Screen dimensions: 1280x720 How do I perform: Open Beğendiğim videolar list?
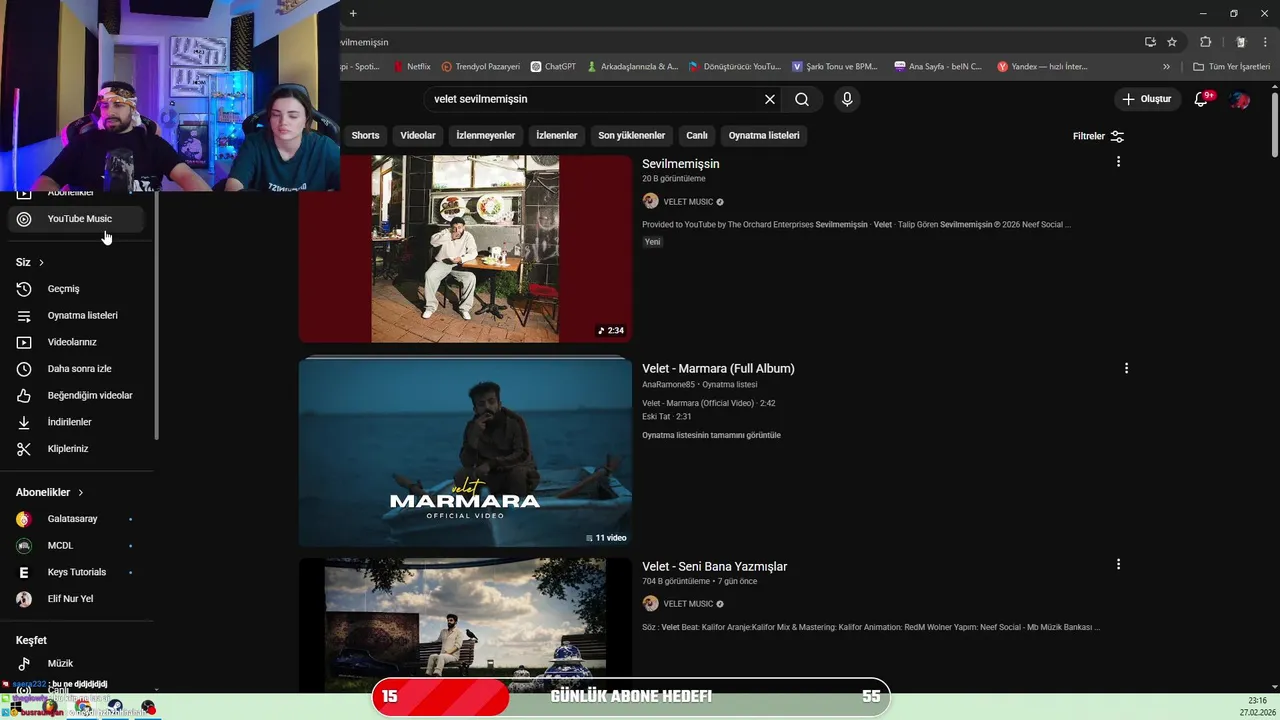tap(76, 395)
